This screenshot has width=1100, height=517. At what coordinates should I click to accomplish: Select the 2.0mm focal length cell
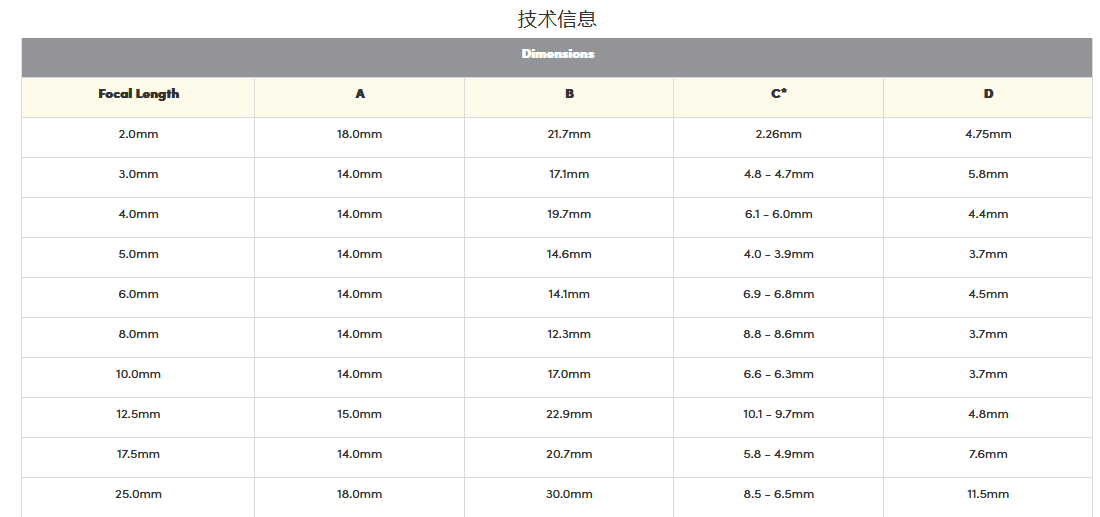click(138, 134)
